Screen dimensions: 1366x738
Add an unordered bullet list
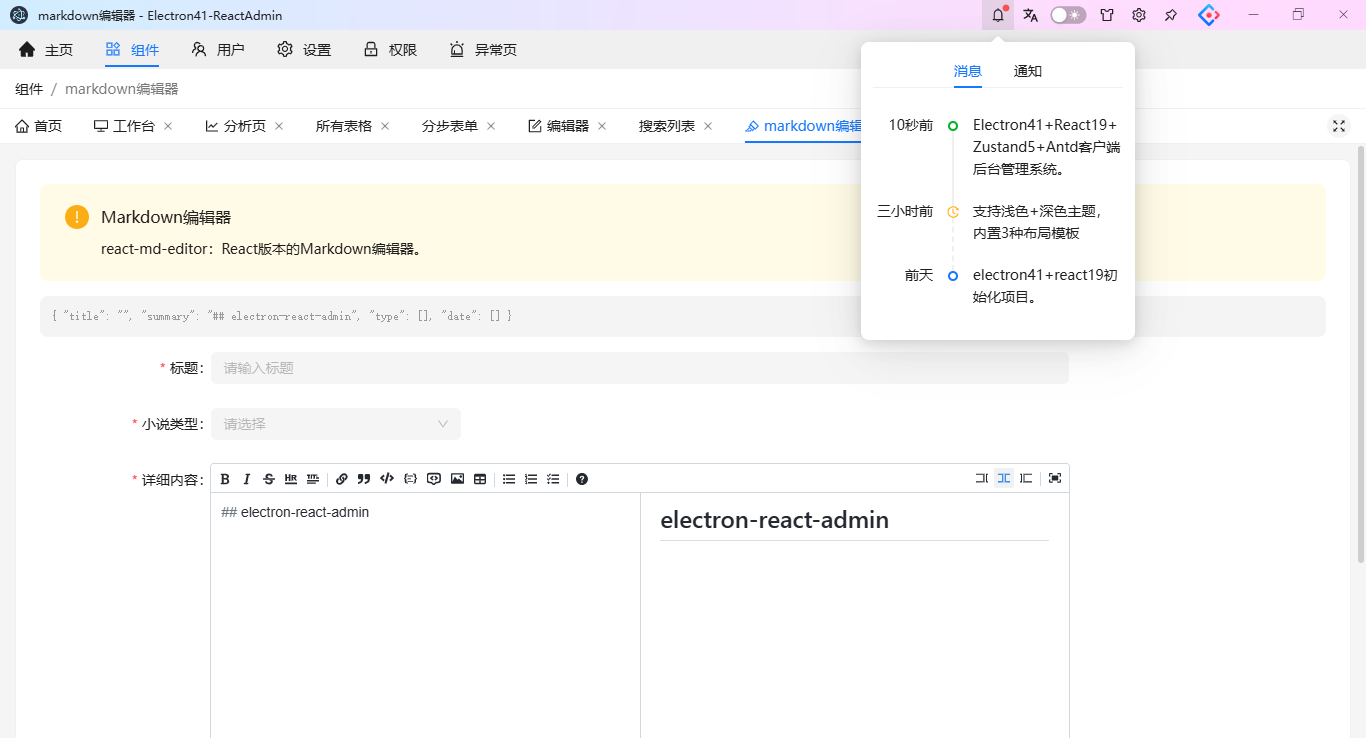pos(509,479)
